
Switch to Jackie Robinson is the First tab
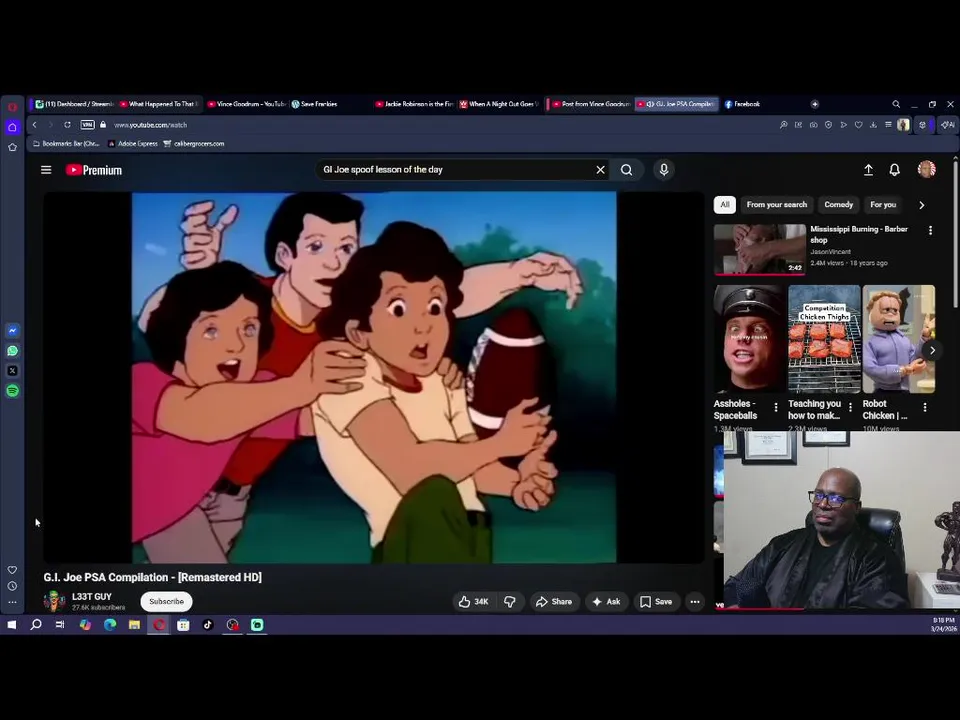point(414,104)
